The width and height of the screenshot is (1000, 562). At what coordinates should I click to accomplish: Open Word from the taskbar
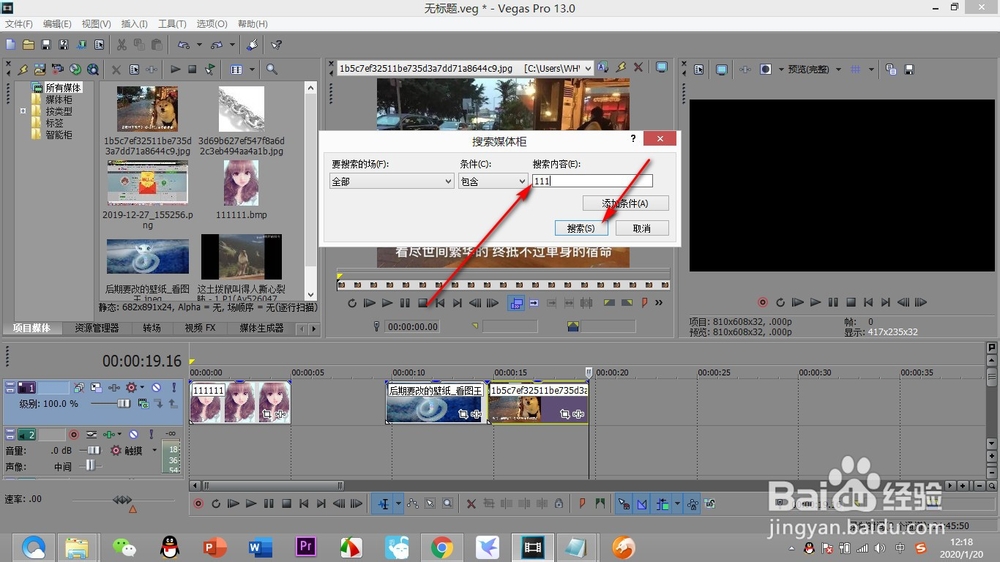(x=260, y=547)
